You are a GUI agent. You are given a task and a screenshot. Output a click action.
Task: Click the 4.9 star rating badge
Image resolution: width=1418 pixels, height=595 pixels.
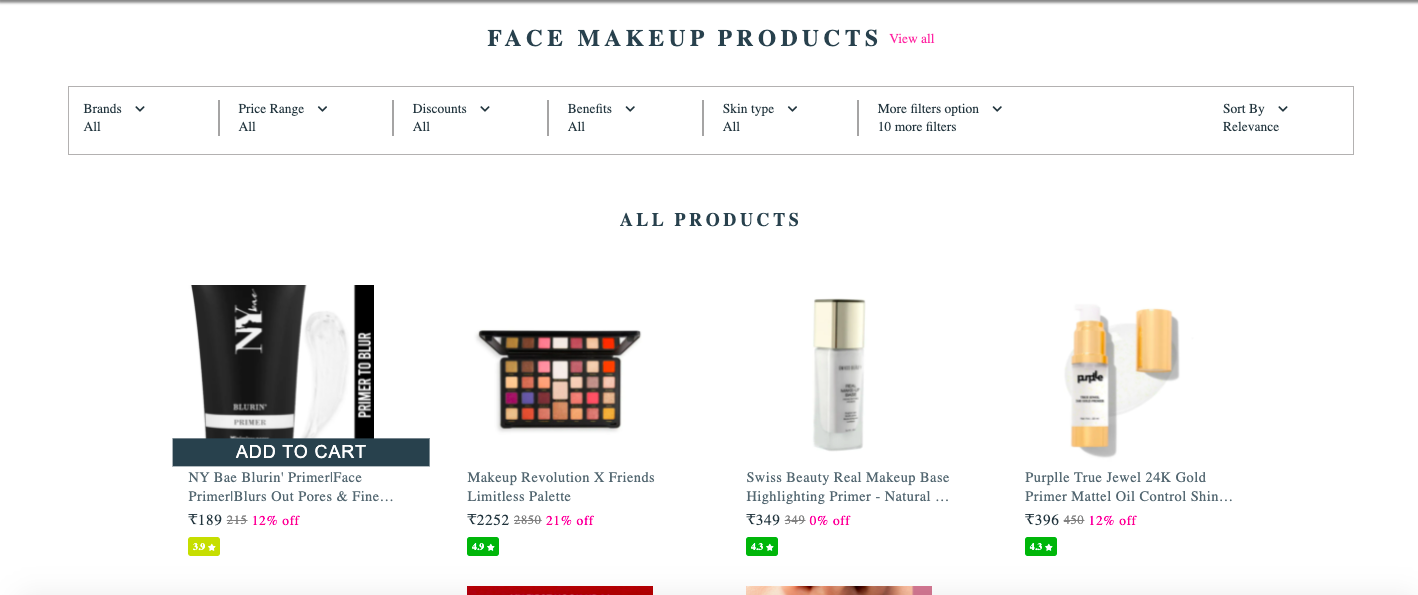(x=483, y=547)
